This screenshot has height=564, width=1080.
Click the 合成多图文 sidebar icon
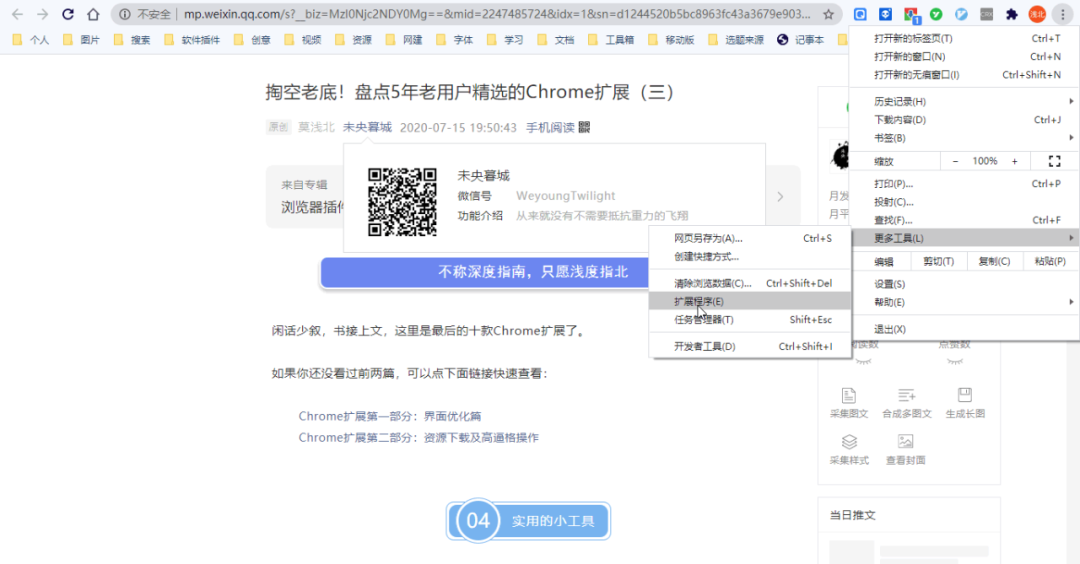pos(906,402)
